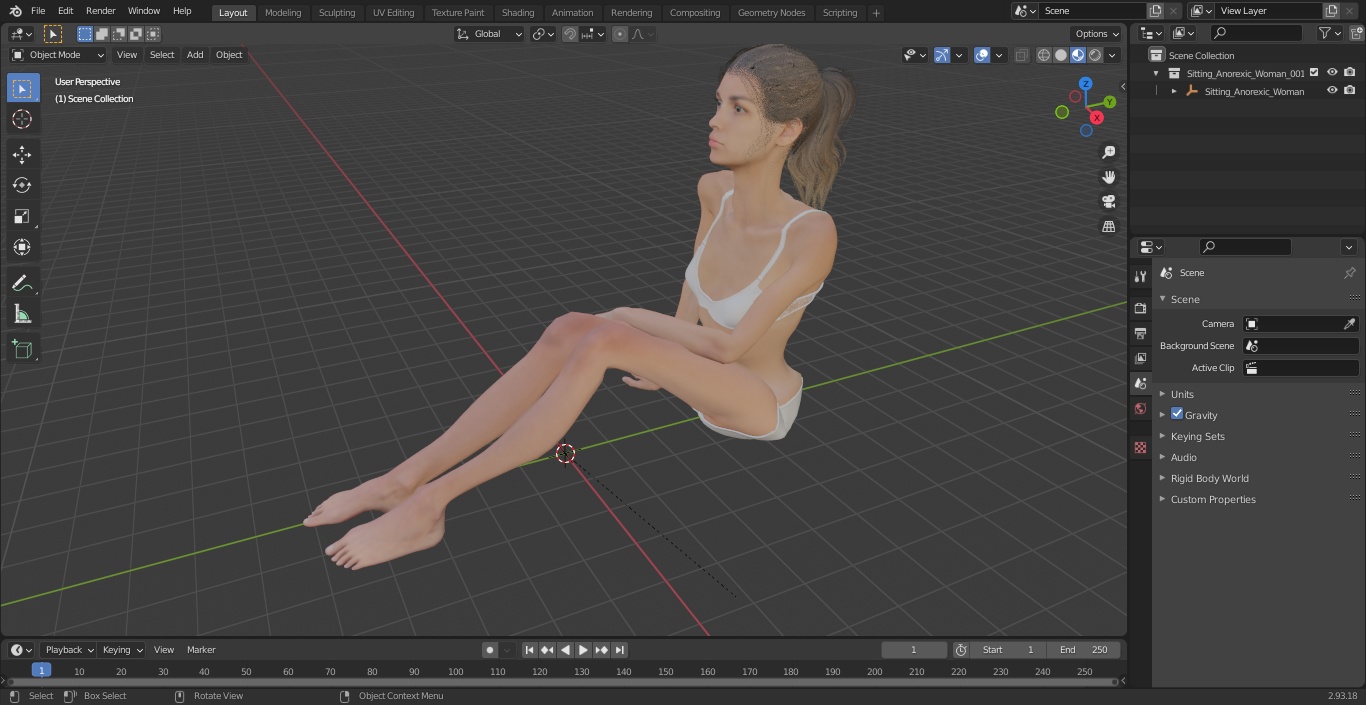Open the File menu
Viewport: 1366px width, 705px height.
click(38, 11)
